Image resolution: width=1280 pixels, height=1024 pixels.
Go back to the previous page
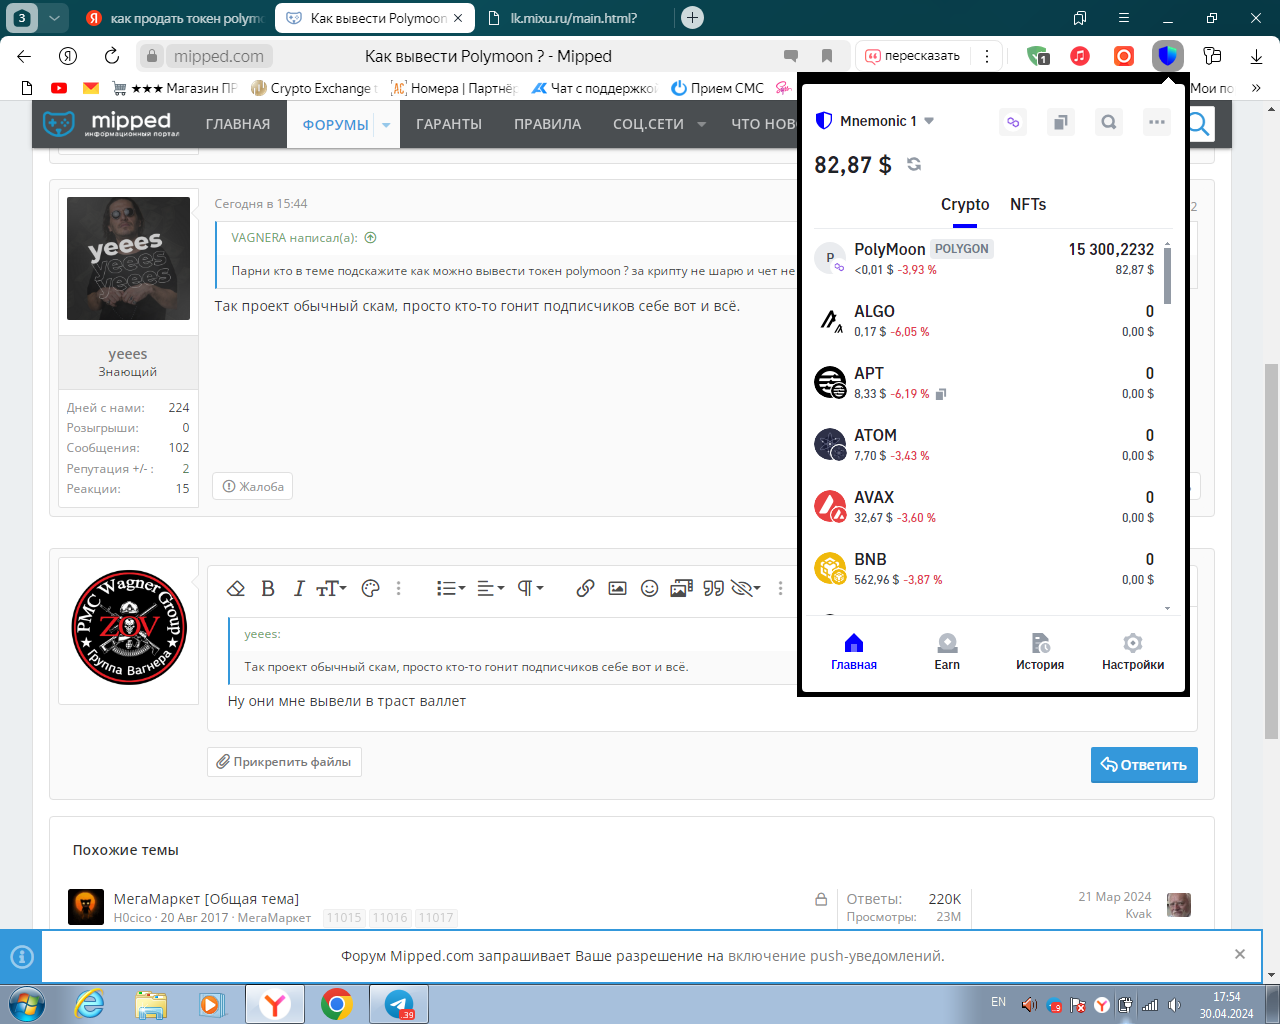tap(24, 56)
